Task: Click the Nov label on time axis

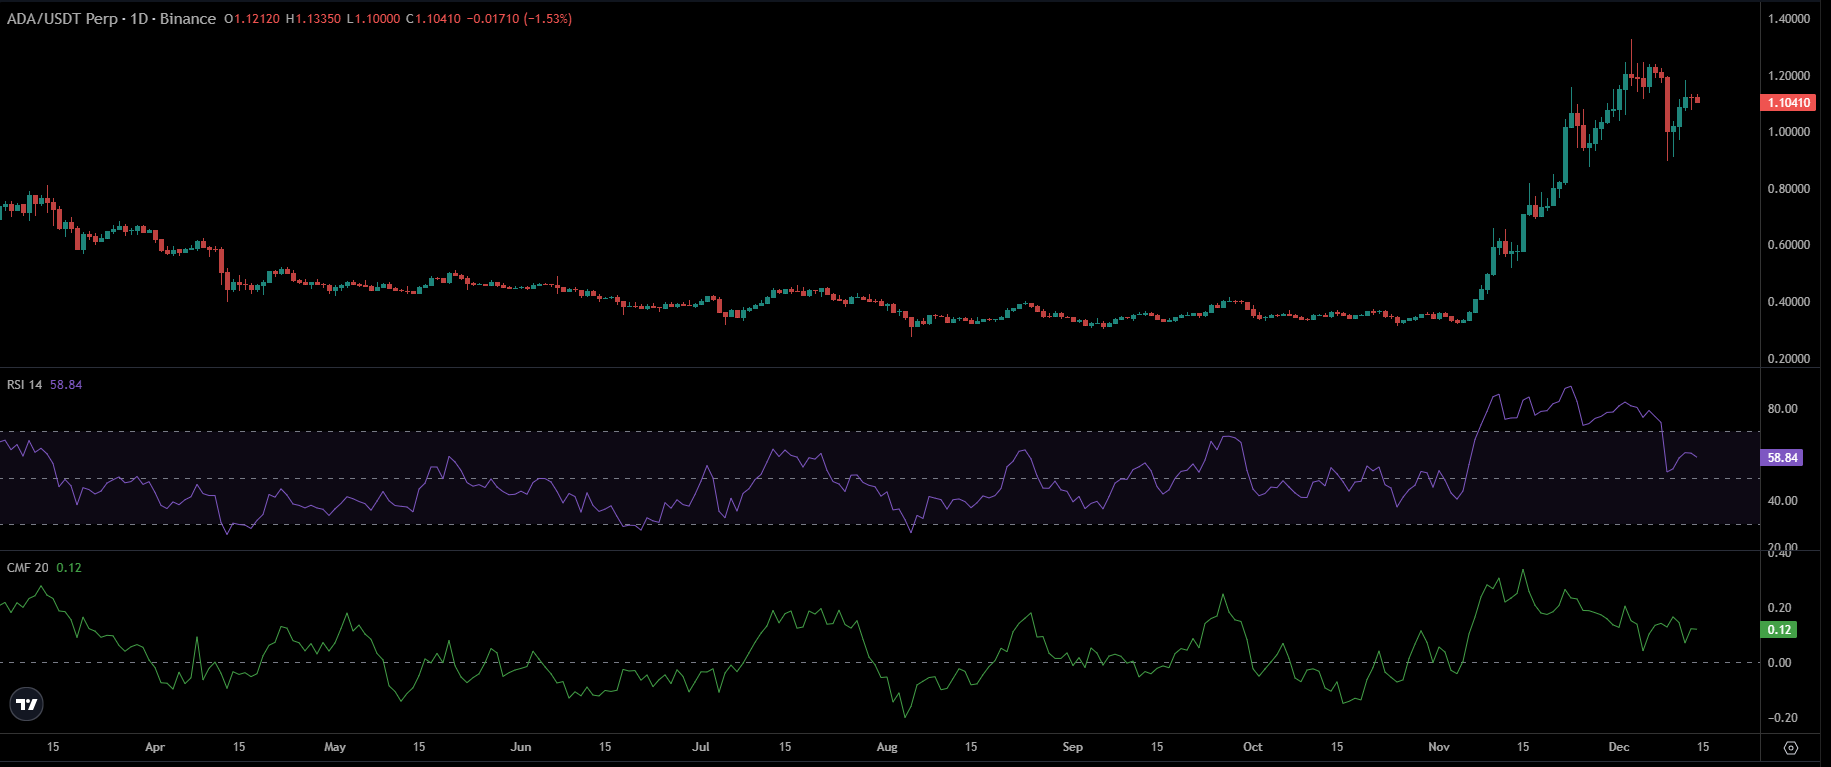Action: point(1439,747)
